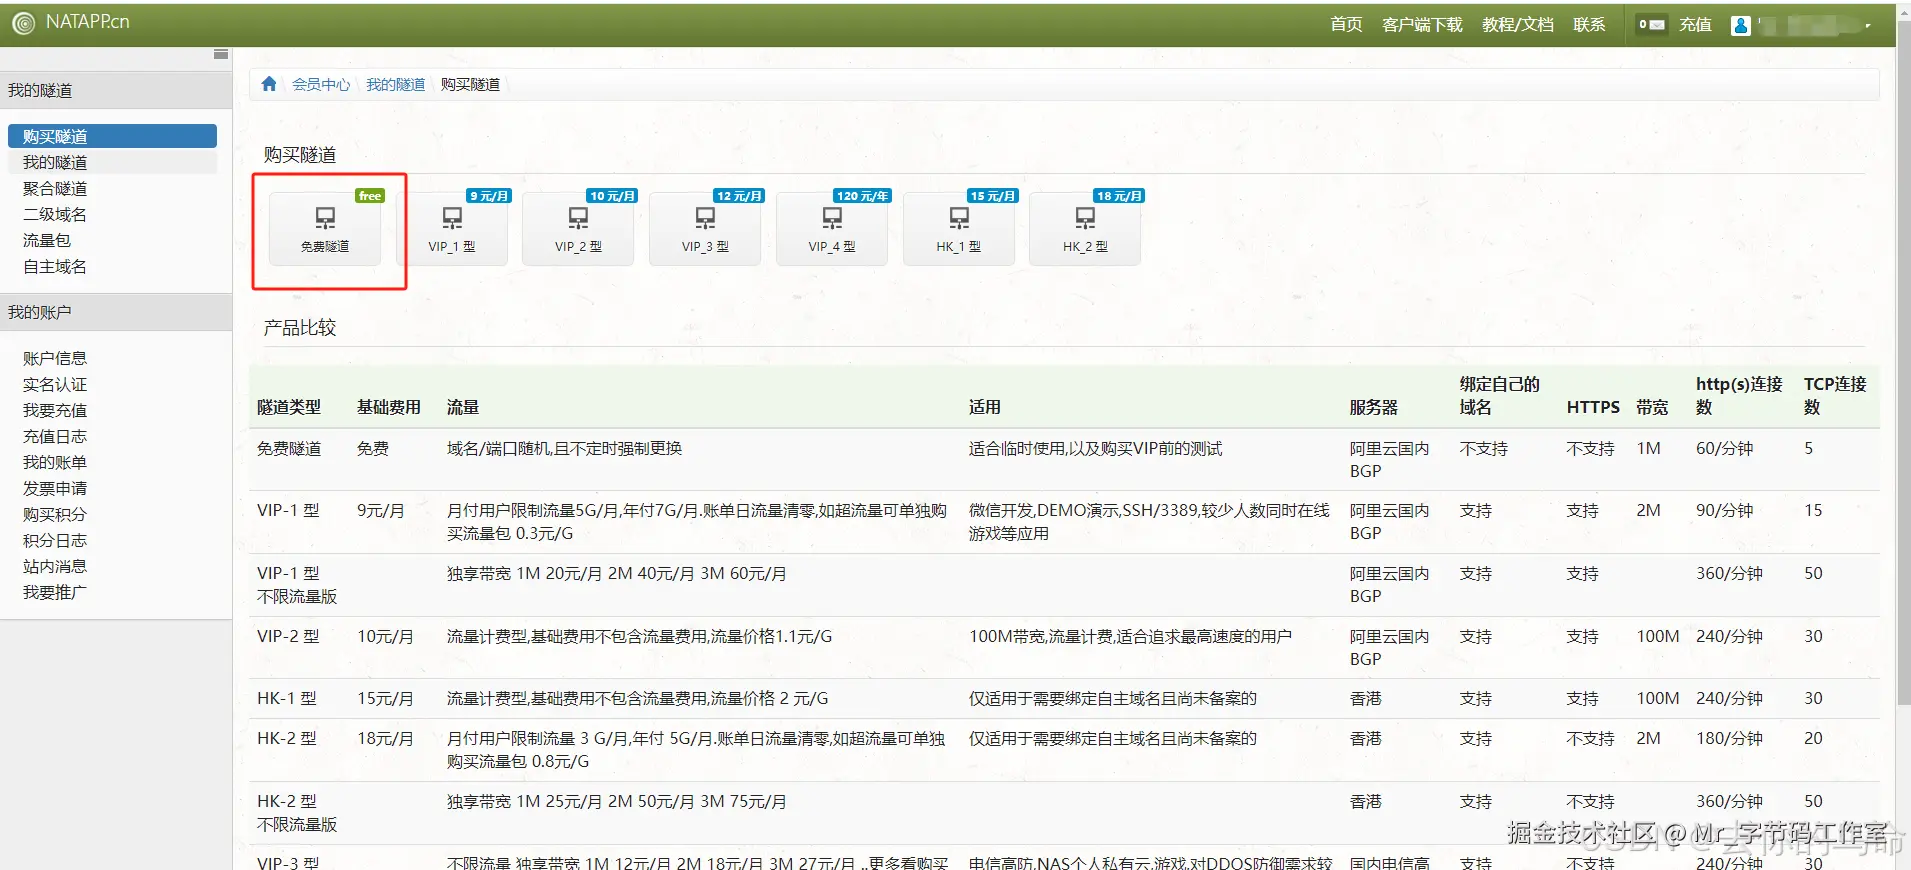Open 客户端下载 in the top navigation
The height and width of the screenshot is (870, 1911).
1422,24
